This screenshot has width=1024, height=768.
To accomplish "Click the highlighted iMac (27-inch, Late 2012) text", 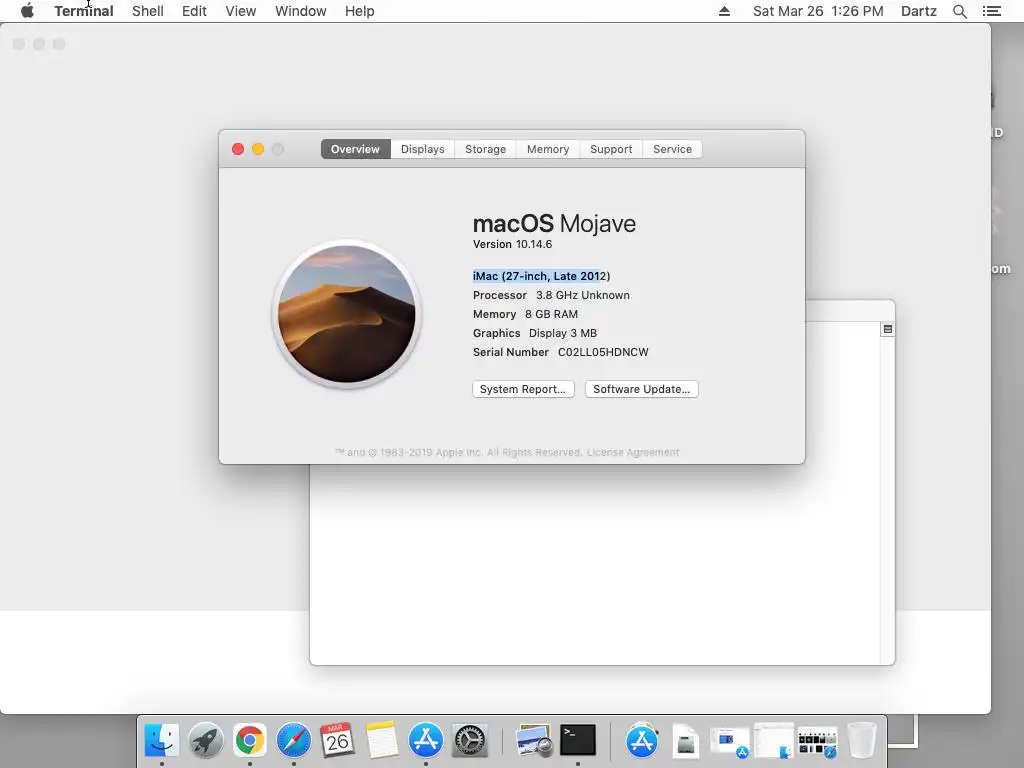I will [x=541, y=276].
